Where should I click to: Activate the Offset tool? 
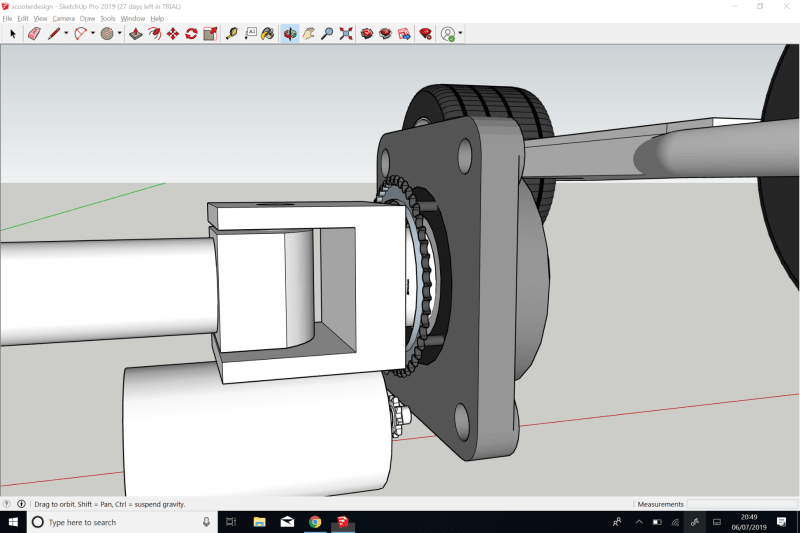tap(155, 34)
